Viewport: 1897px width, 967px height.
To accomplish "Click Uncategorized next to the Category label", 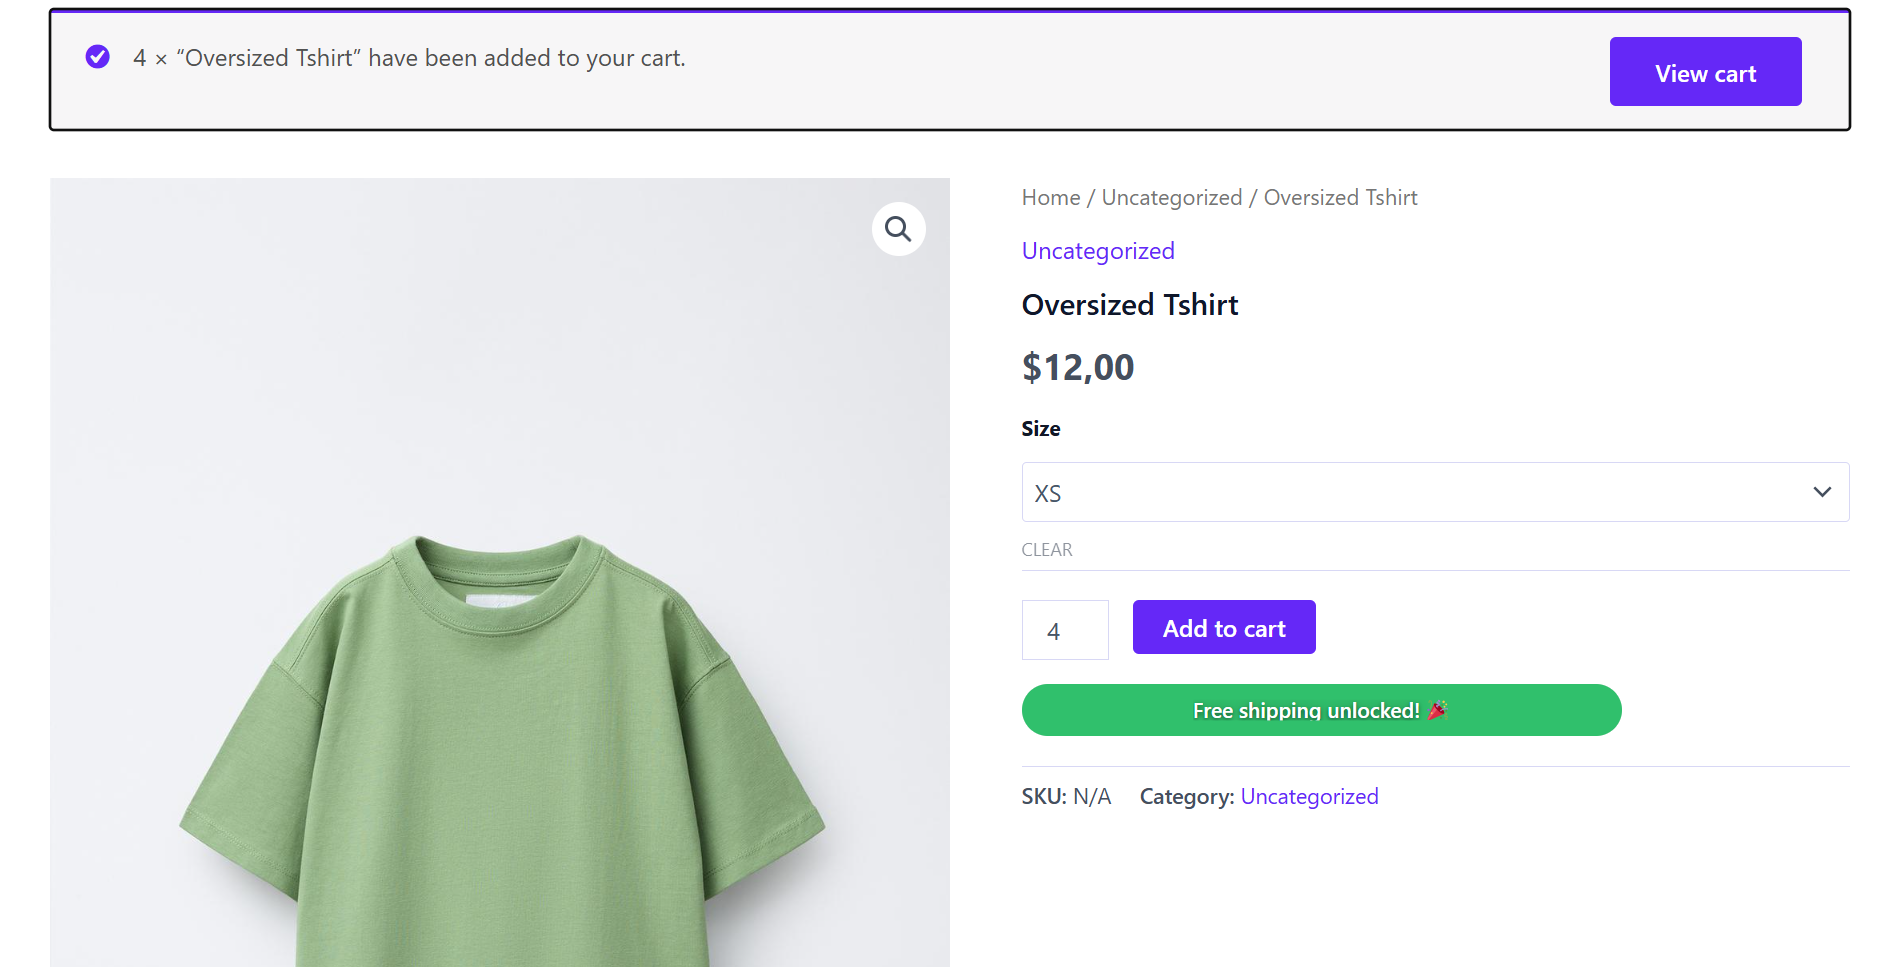I will (1309, 796).
